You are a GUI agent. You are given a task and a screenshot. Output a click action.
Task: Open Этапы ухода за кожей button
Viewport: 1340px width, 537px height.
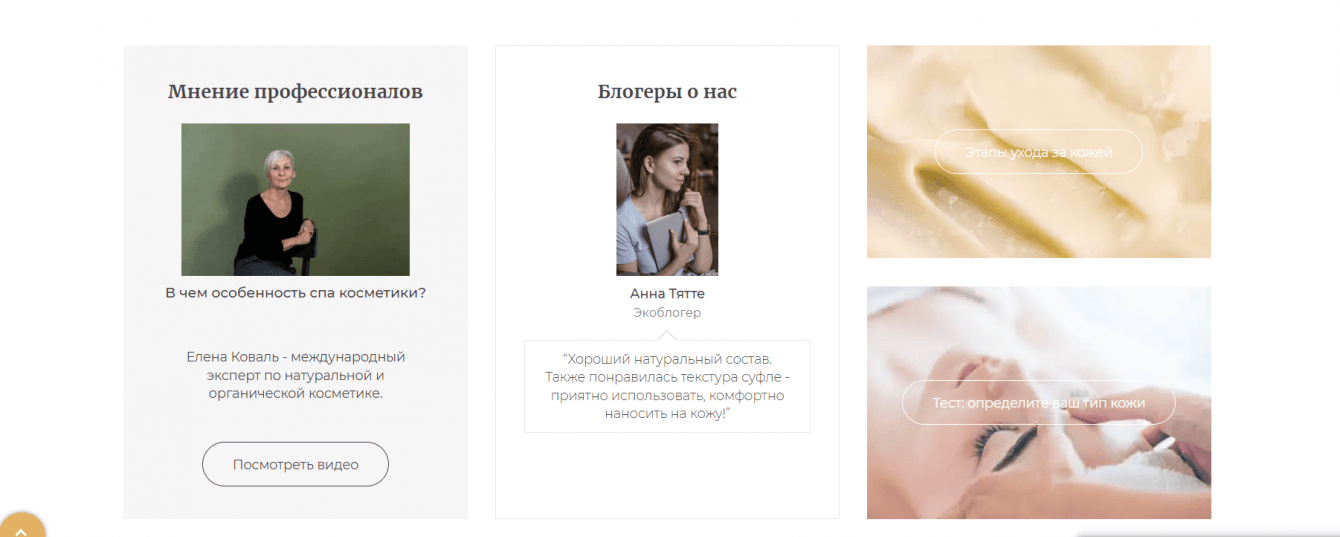coord(1038,152)
